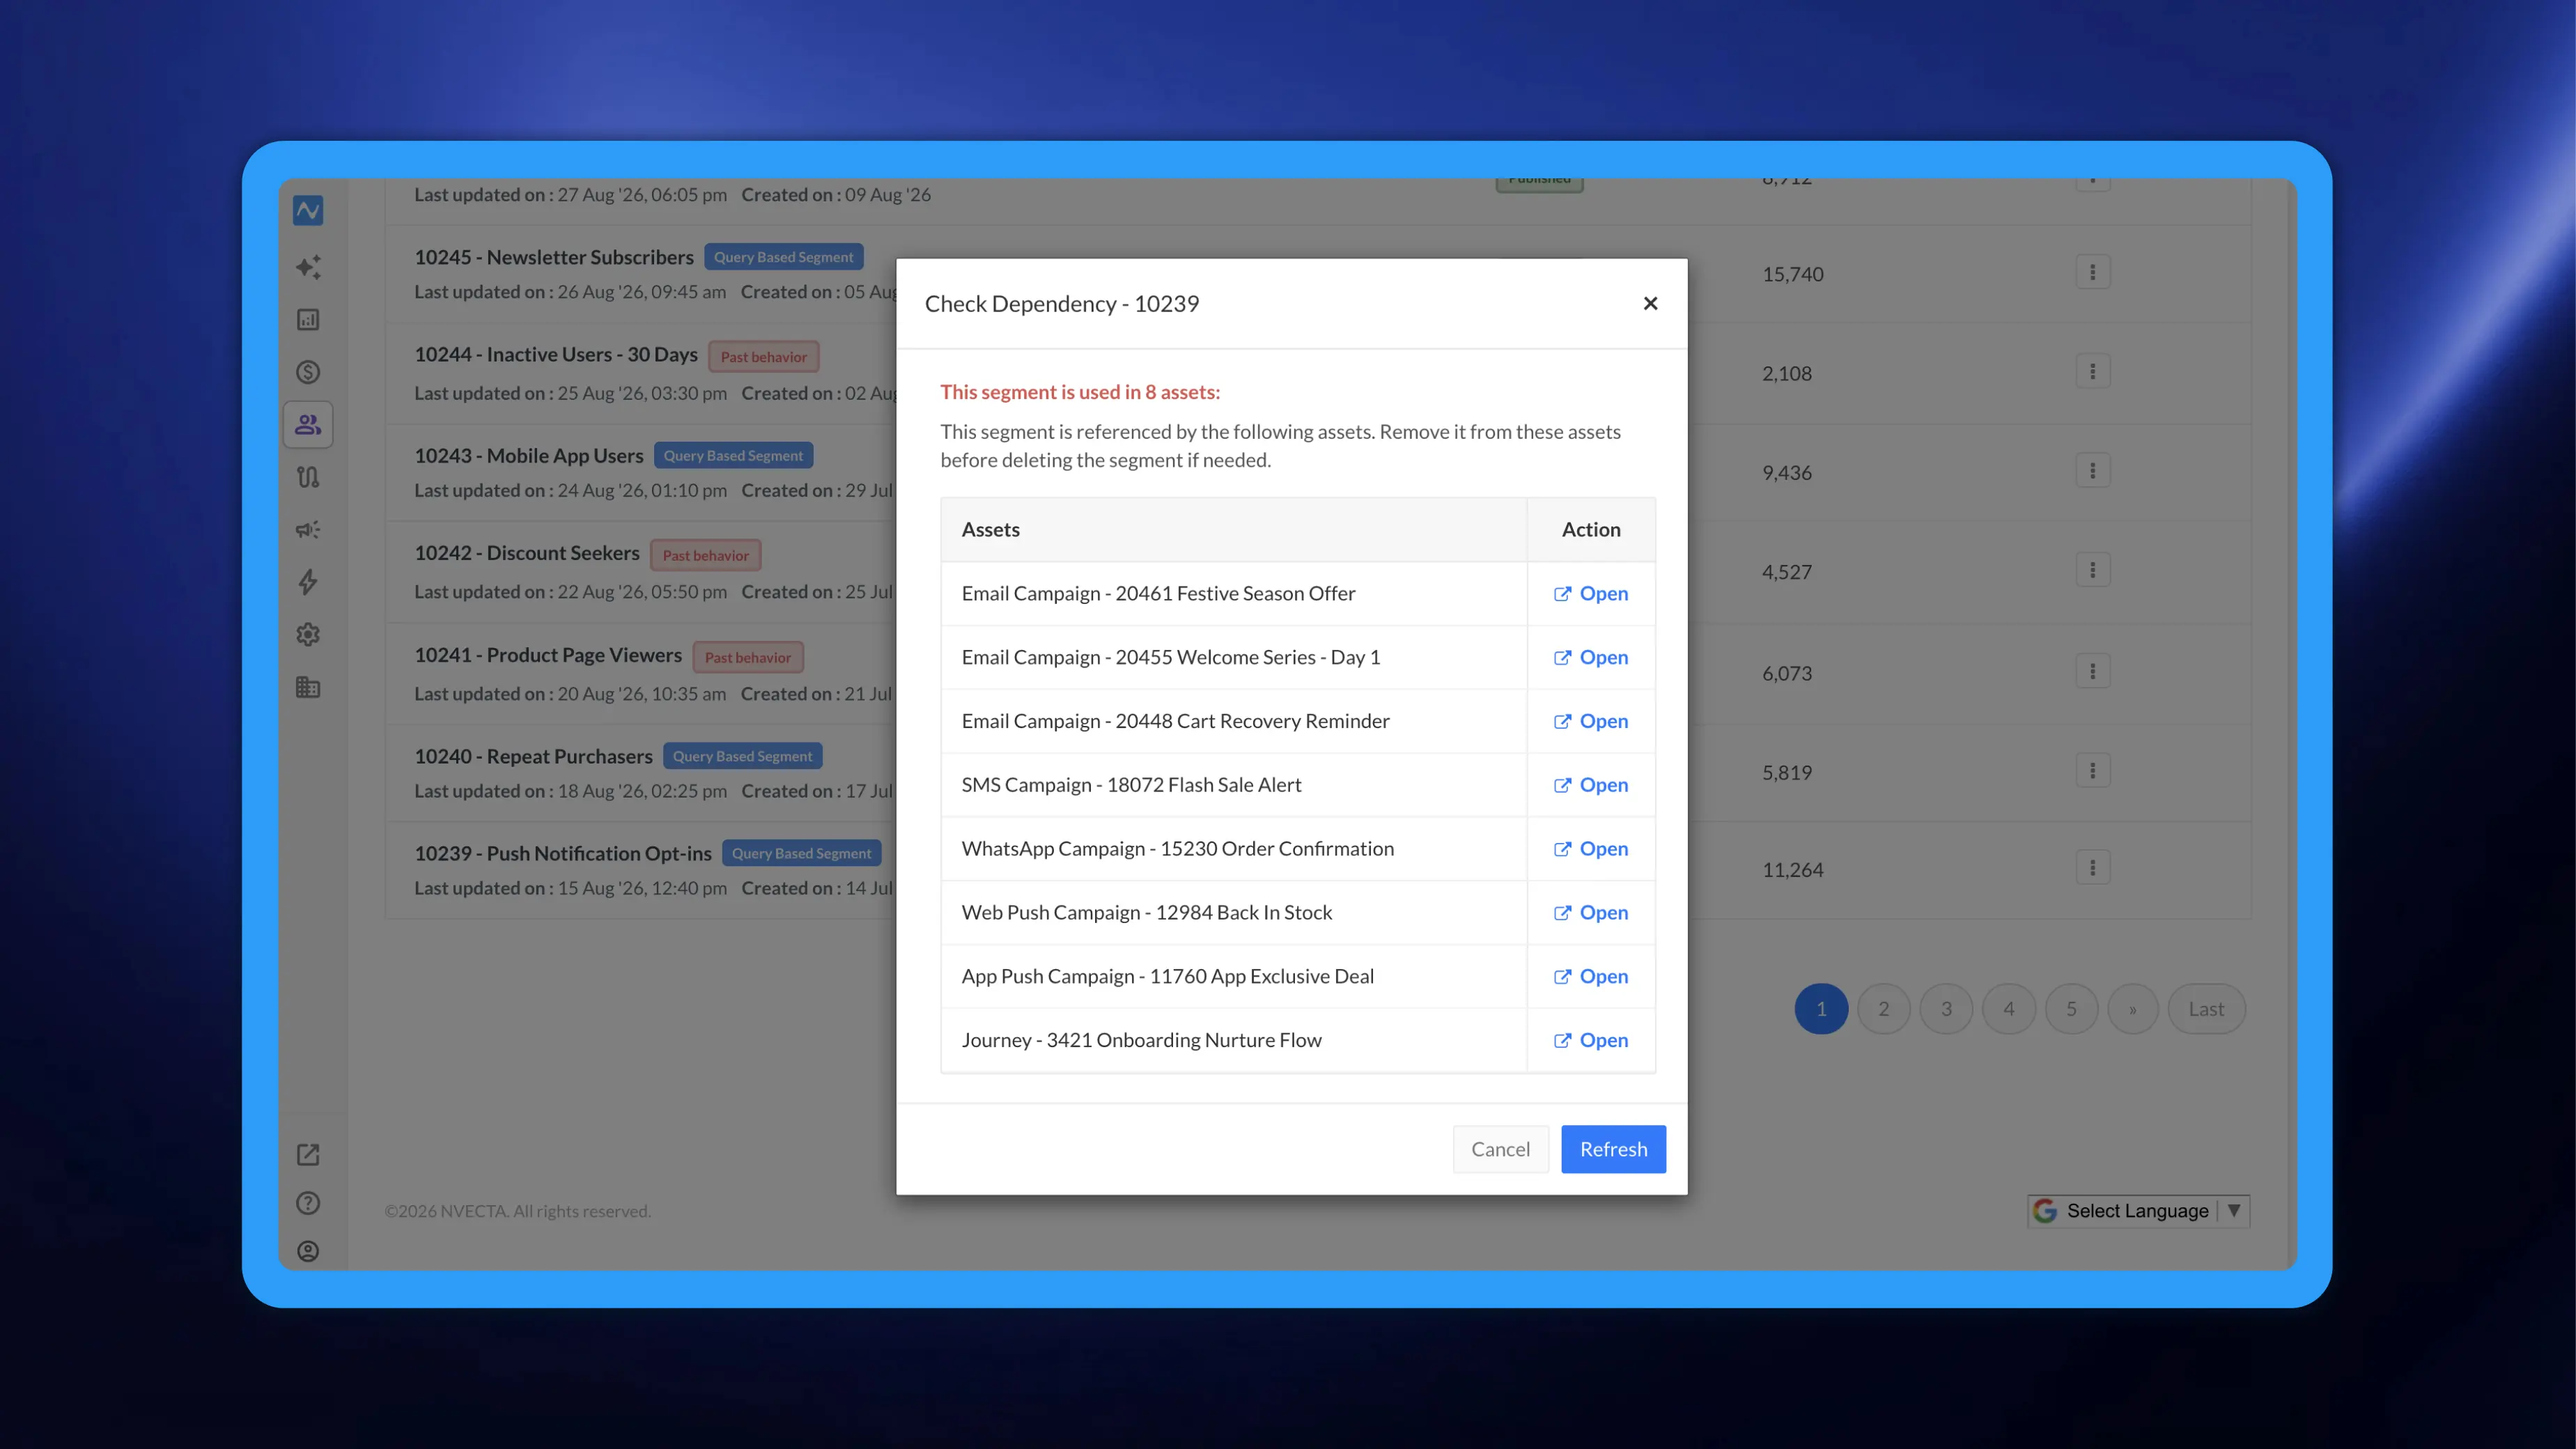Open the dashboard chart icon in the sidebar
Viewport: 2576px width, 1449px height.
click(308, 320)
